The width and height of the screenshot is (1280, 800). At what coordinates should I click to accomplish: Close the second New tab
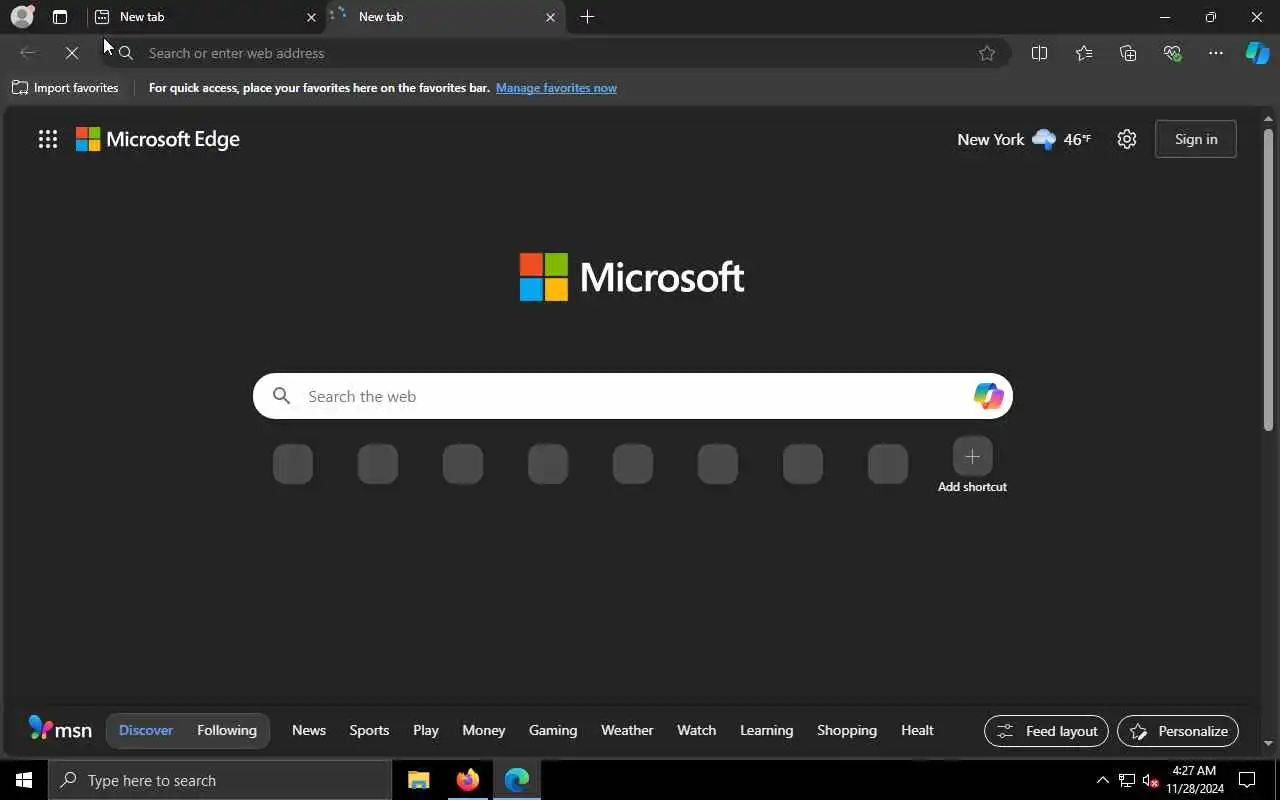pos(550,17)
